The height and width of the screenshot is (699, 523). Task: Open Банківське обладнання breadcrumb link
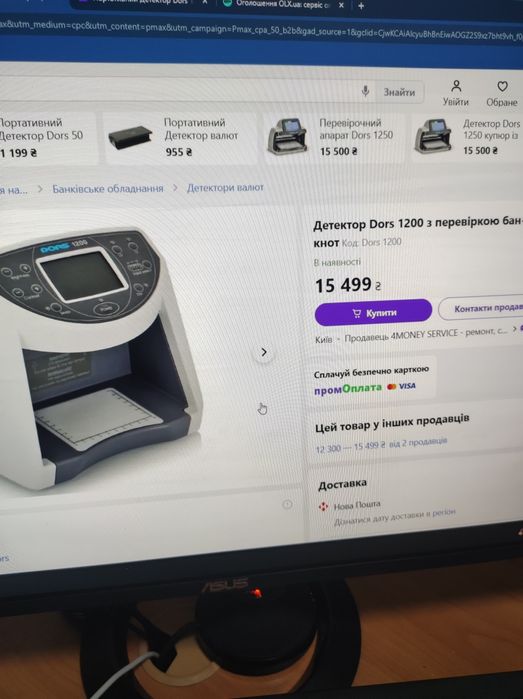point(108,189)
